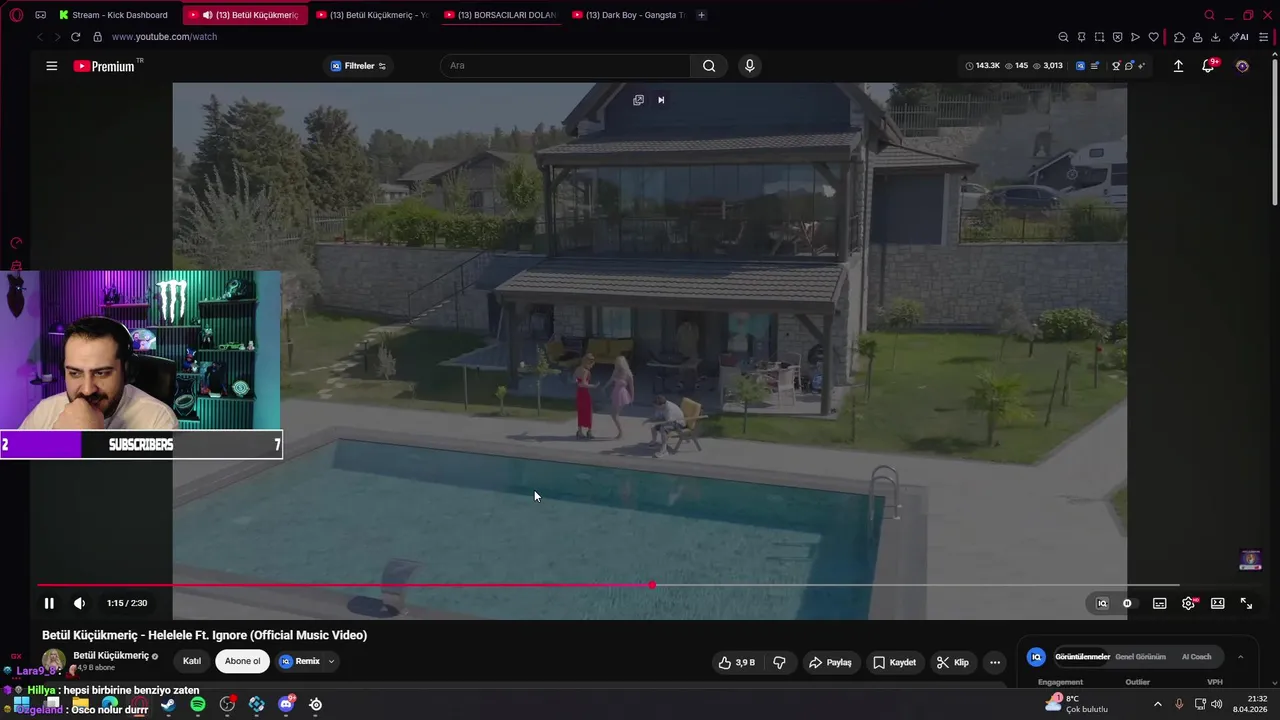Screen dimensions: 1280x720
Task: Subscribe with Abone ol button
Action: coord(242,661)
